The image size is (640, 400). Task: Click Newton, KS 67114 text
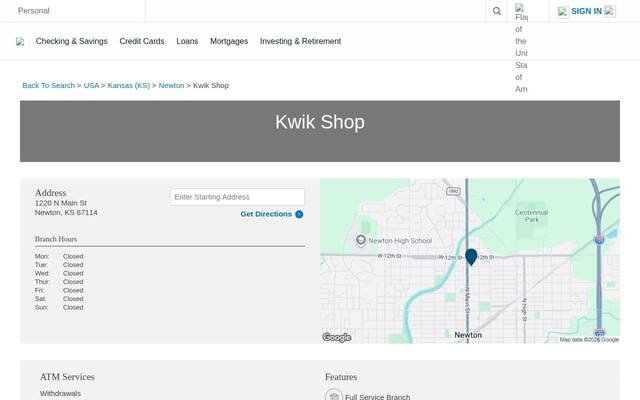pos(66,212)
